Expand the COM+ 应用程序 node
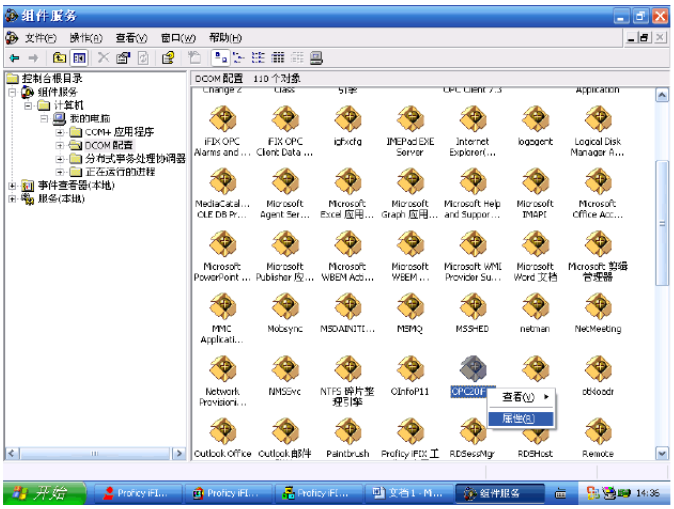The image size is (674, 509). pyautogui.click(x=60, y=132)
